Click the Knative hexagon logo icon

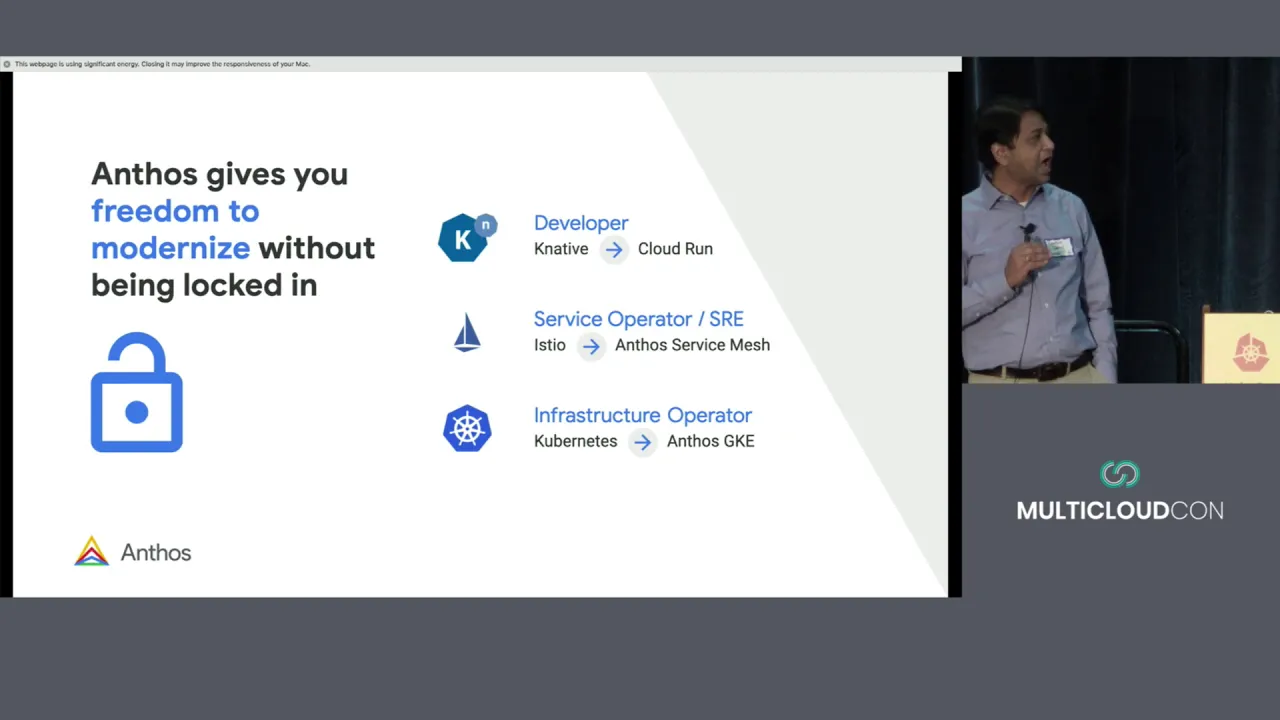tap(467, 238)
